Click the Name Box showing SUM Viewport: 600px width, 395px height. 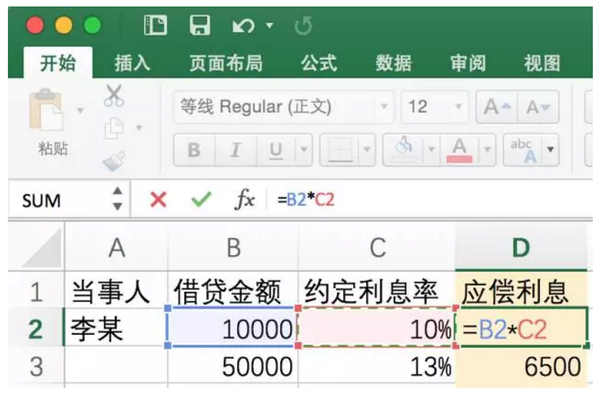pos(57,200)
